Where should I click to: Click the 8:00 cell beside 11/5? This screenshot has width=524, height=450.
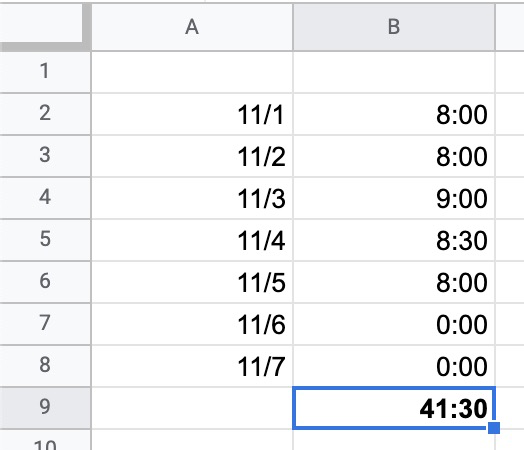394,282
